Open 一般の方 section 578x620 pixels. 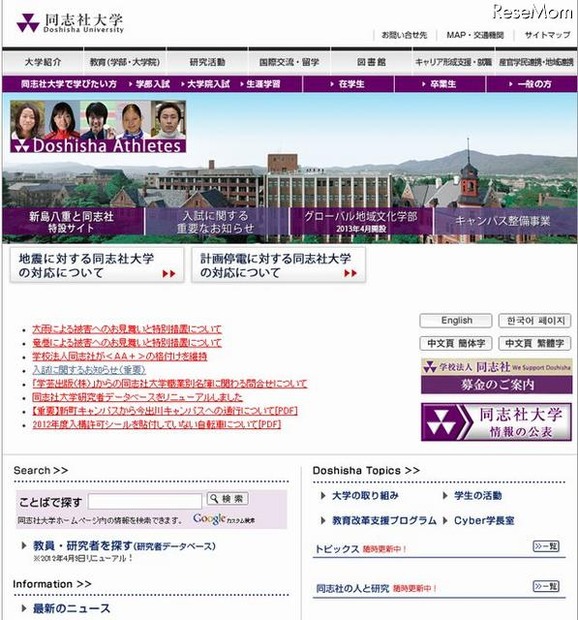pos(531,84)
